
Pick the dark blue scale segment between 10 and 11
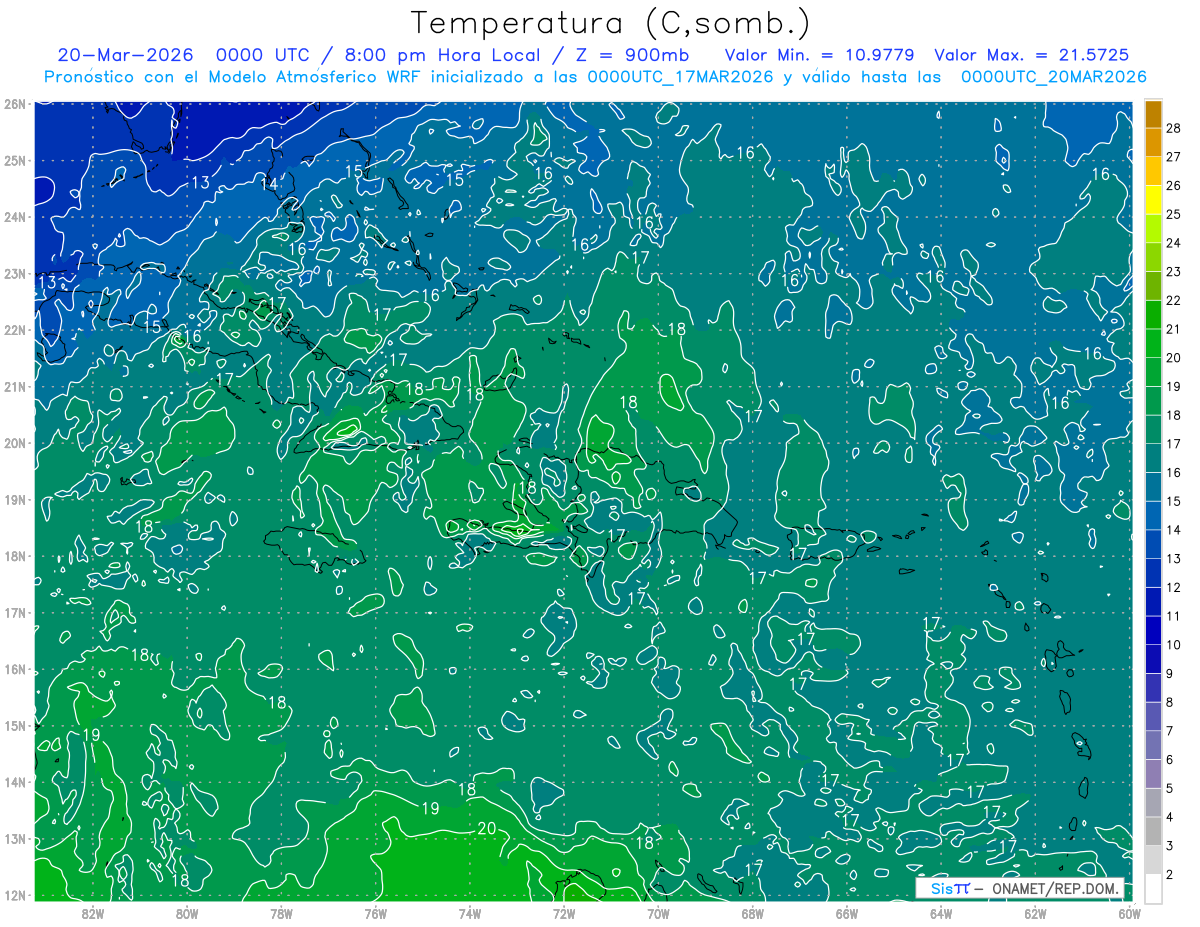pyautogui.click(x=1153, y=631)
